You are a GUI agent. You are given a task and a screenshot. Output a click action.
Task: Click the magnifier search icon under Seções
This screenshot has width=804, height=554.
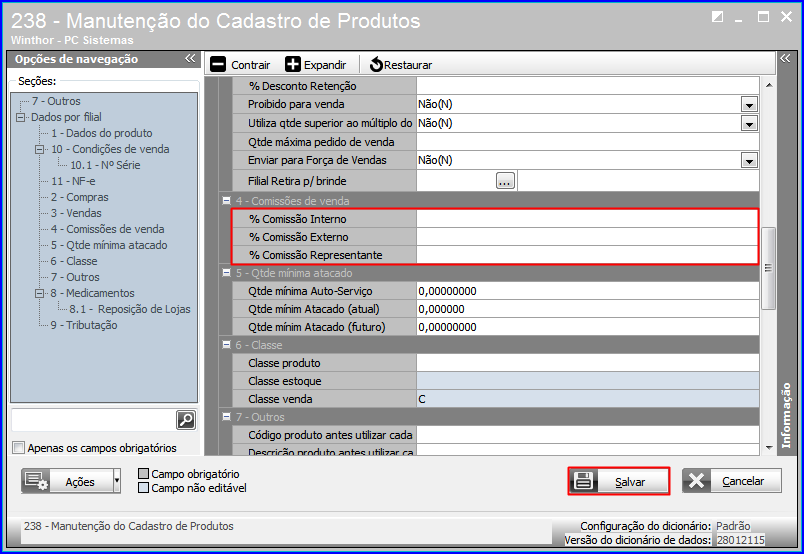click(x=186, y=420)
